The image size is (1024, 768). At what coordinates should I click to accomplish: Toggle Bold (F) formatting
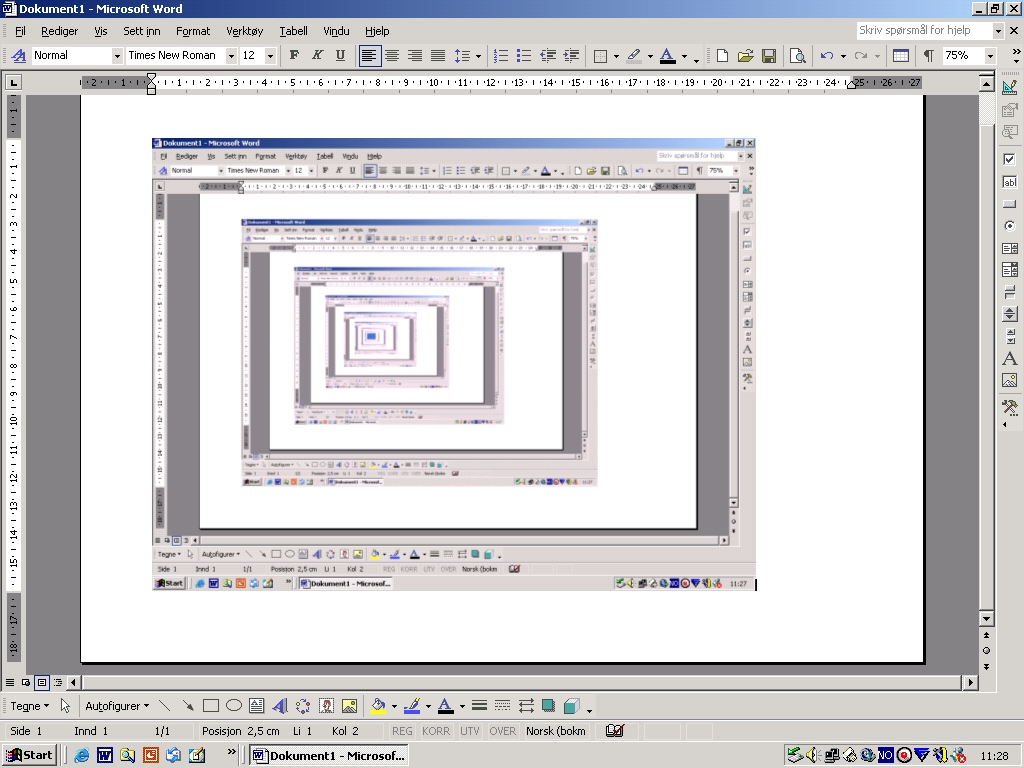click(x=294, y=56)
